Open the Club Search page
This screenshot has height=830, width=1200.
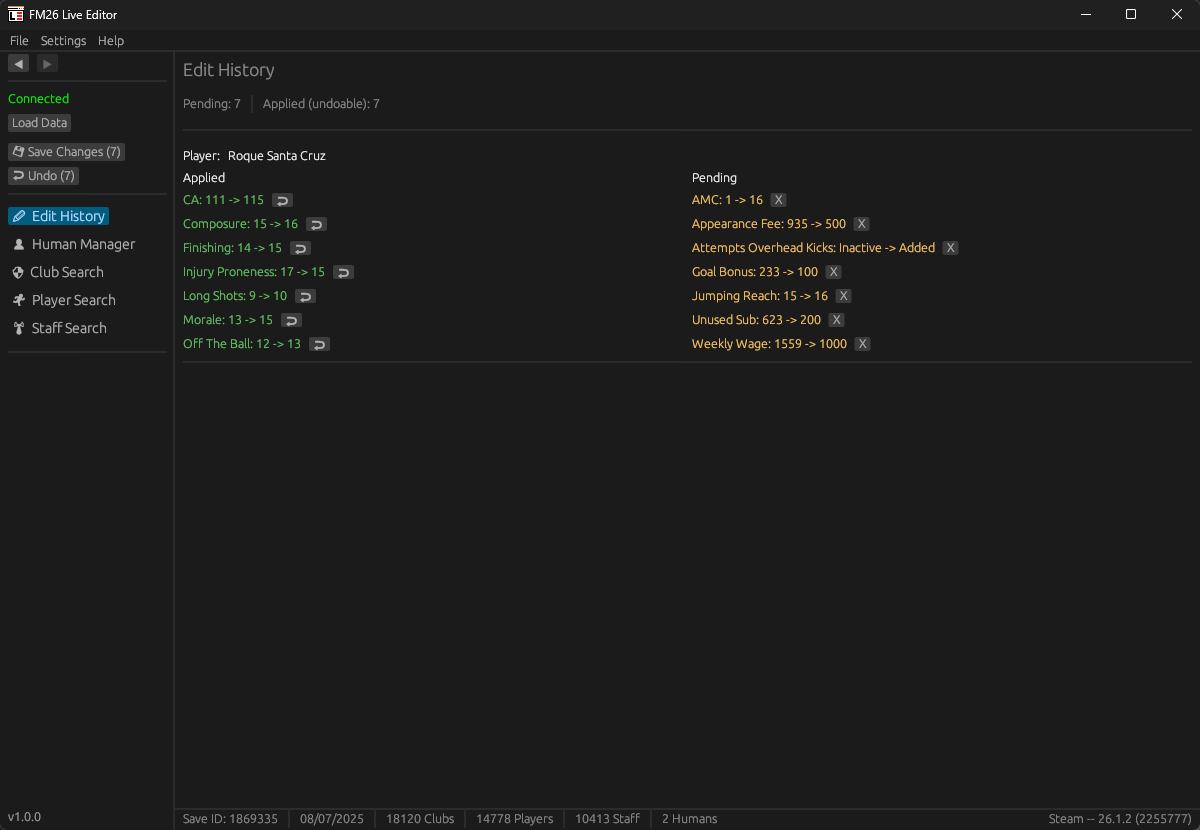point(66,272)
